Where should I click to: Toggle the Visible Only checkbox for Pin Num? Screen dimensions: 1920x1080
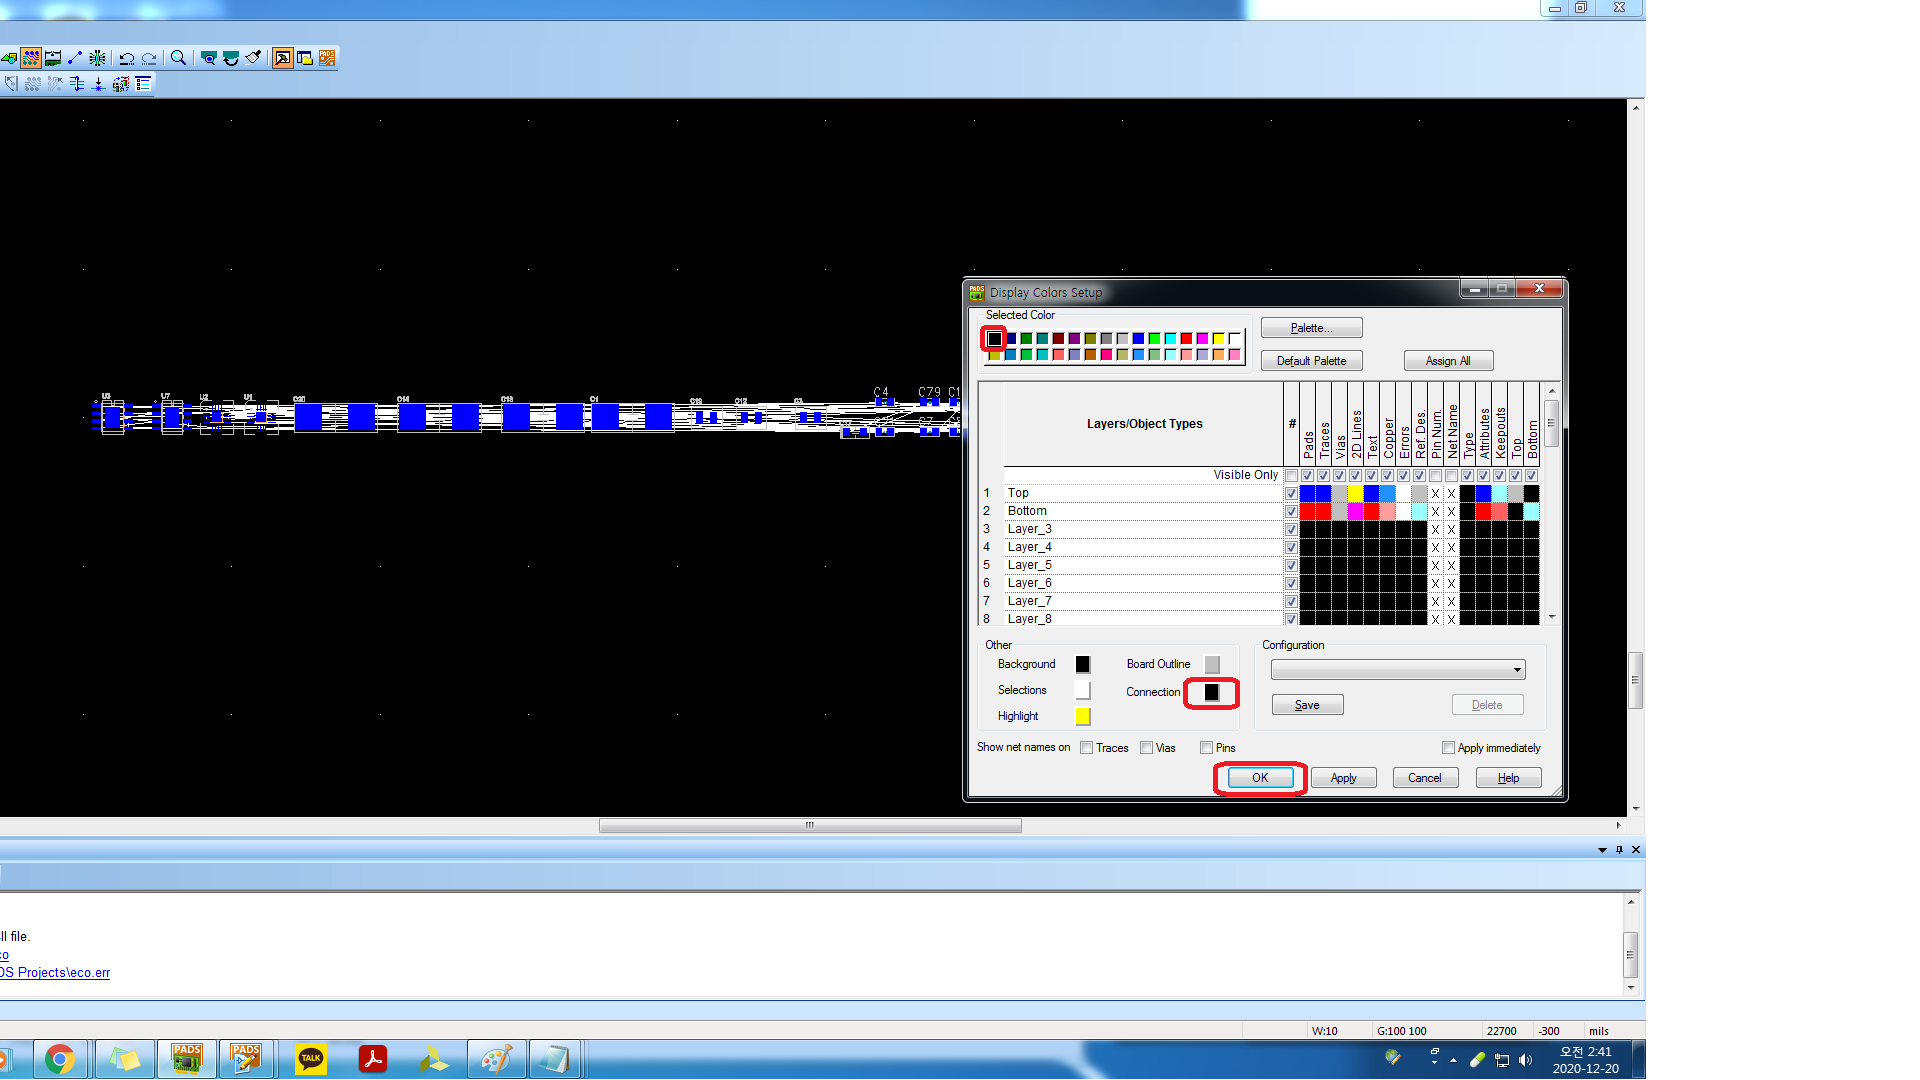(x=1435, y=475)
